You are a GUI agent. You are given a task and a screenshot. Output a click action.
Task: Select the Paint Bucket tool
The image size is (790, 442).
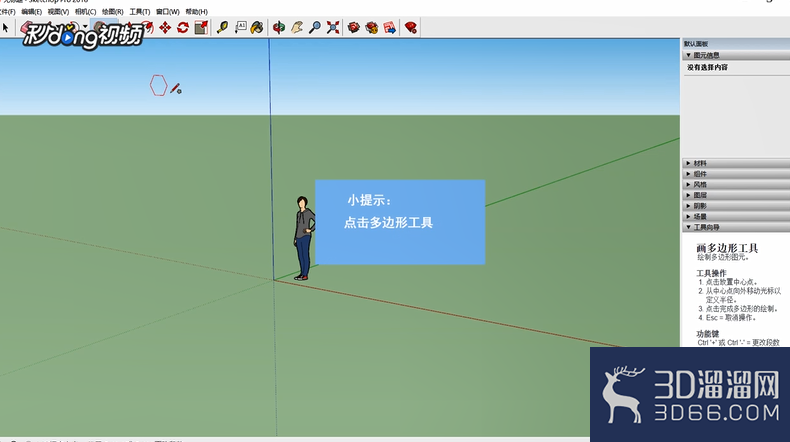[x=257, y=27]
